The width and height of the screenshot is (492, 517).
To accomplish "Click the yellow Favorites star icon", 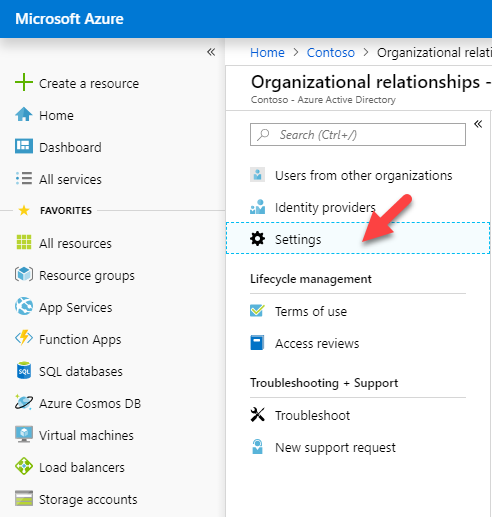I will (24, 210).
